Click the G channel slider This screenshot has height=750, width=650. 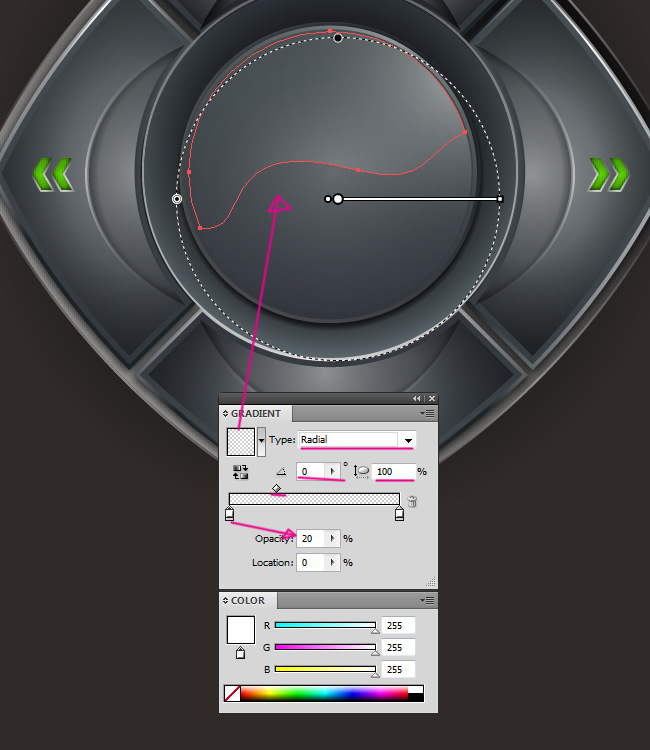pyautogui.click(x=325, y=647)
